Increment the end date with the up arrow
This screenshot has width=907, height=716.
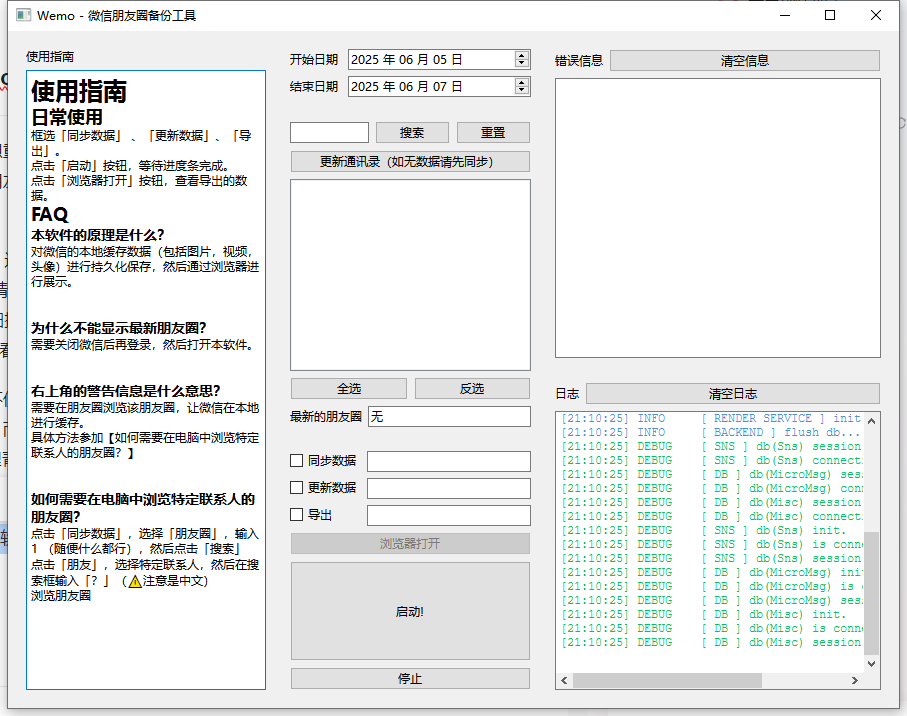point(521,83)
